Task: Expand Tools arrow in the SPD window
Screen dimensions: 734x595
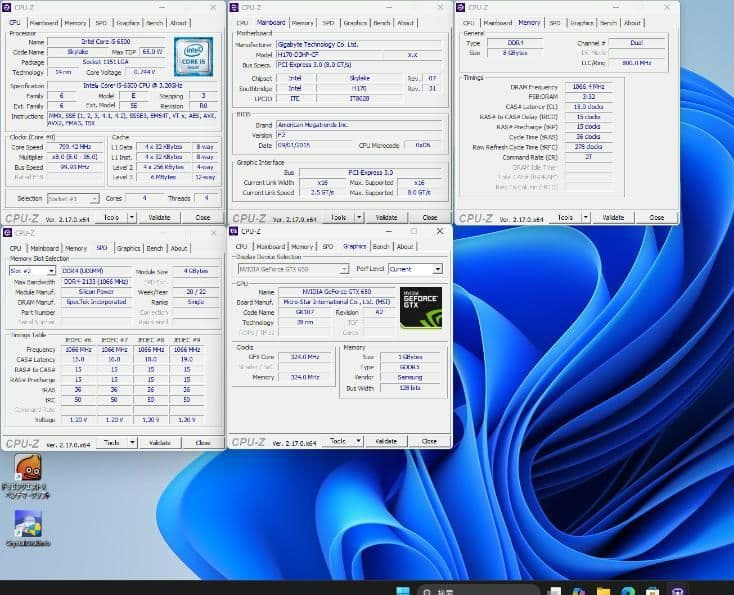Action: (x=132, y=442)
